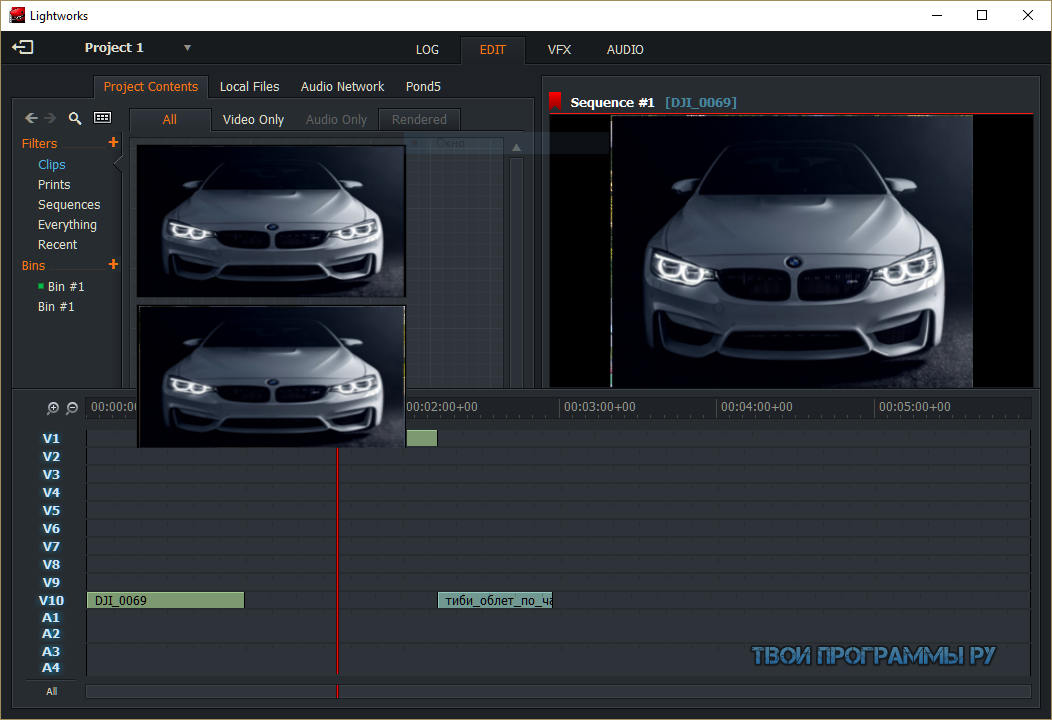Click the exit project icon
This screenshot has width=1052, height=720.
[x=23, y=47]
